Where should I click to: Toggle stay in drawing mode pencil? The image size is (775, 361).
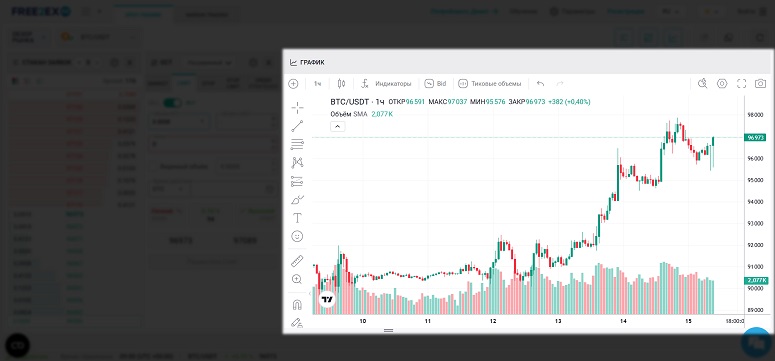point(297,323)
